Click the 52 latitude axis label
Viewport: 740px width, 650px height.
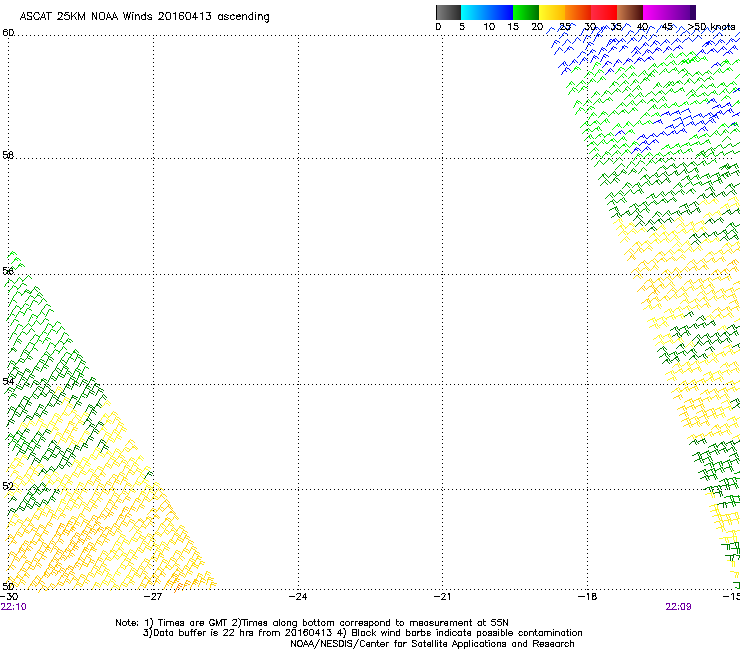tap(8, 486)
